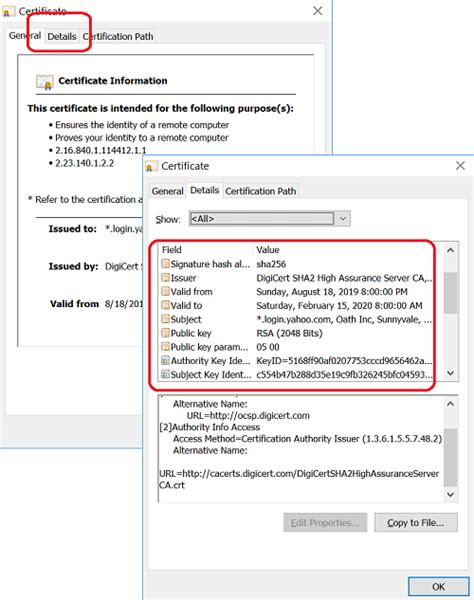Click field list scrollbar down arrow
The image size is (474, 600).
[451, 373]
